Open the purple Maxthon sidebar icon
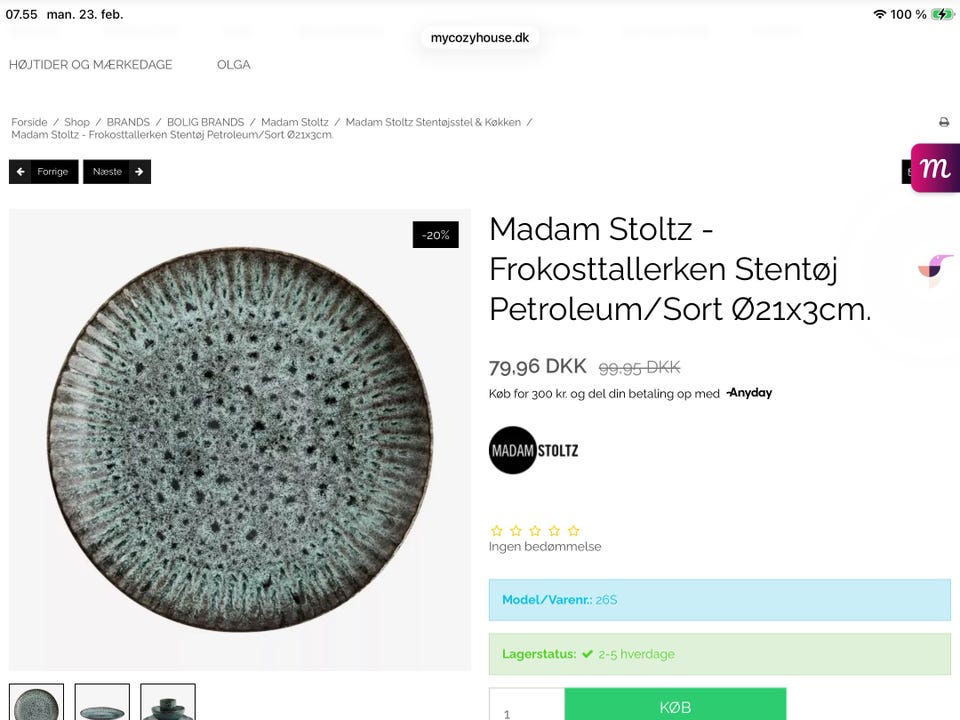The width and height of the screenshot is (960, 720). click(936, 168)
